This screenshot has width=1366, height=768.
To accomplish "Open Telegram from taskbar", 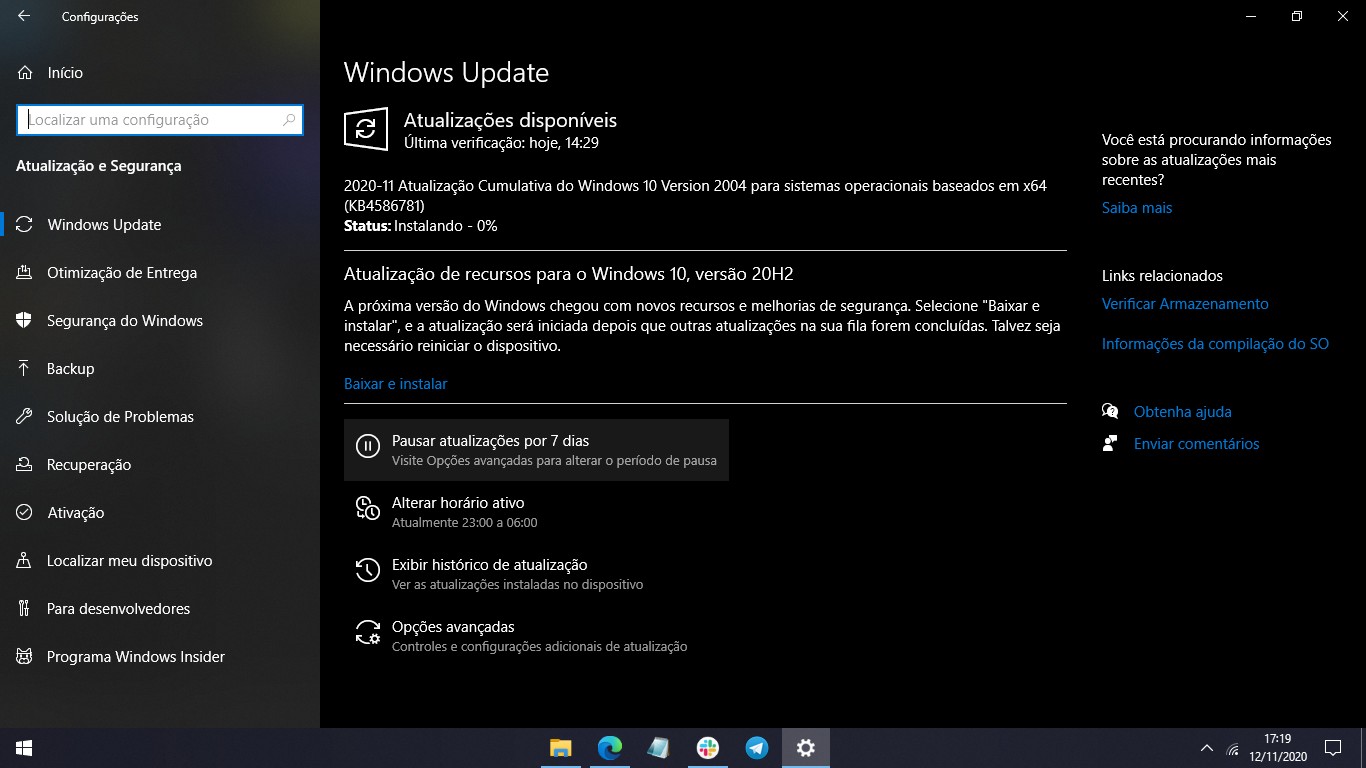I will 757,748.
